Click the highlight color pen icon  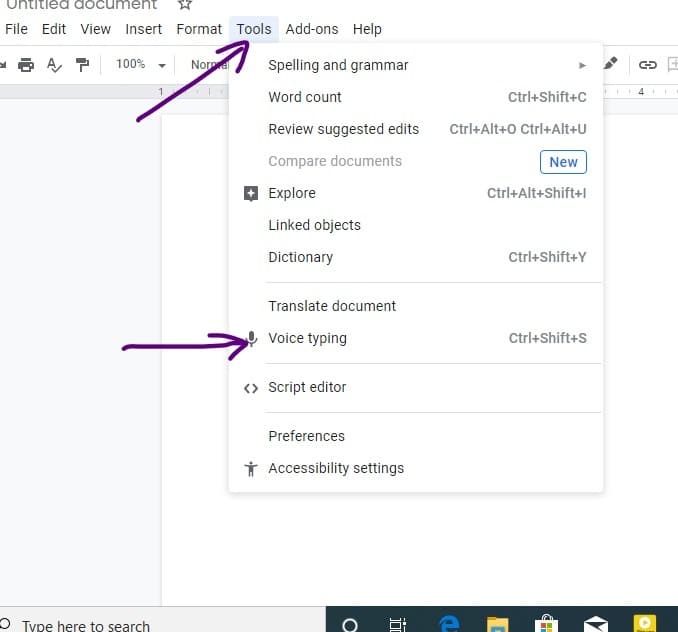pyautogui.click(x=611, y=63)
